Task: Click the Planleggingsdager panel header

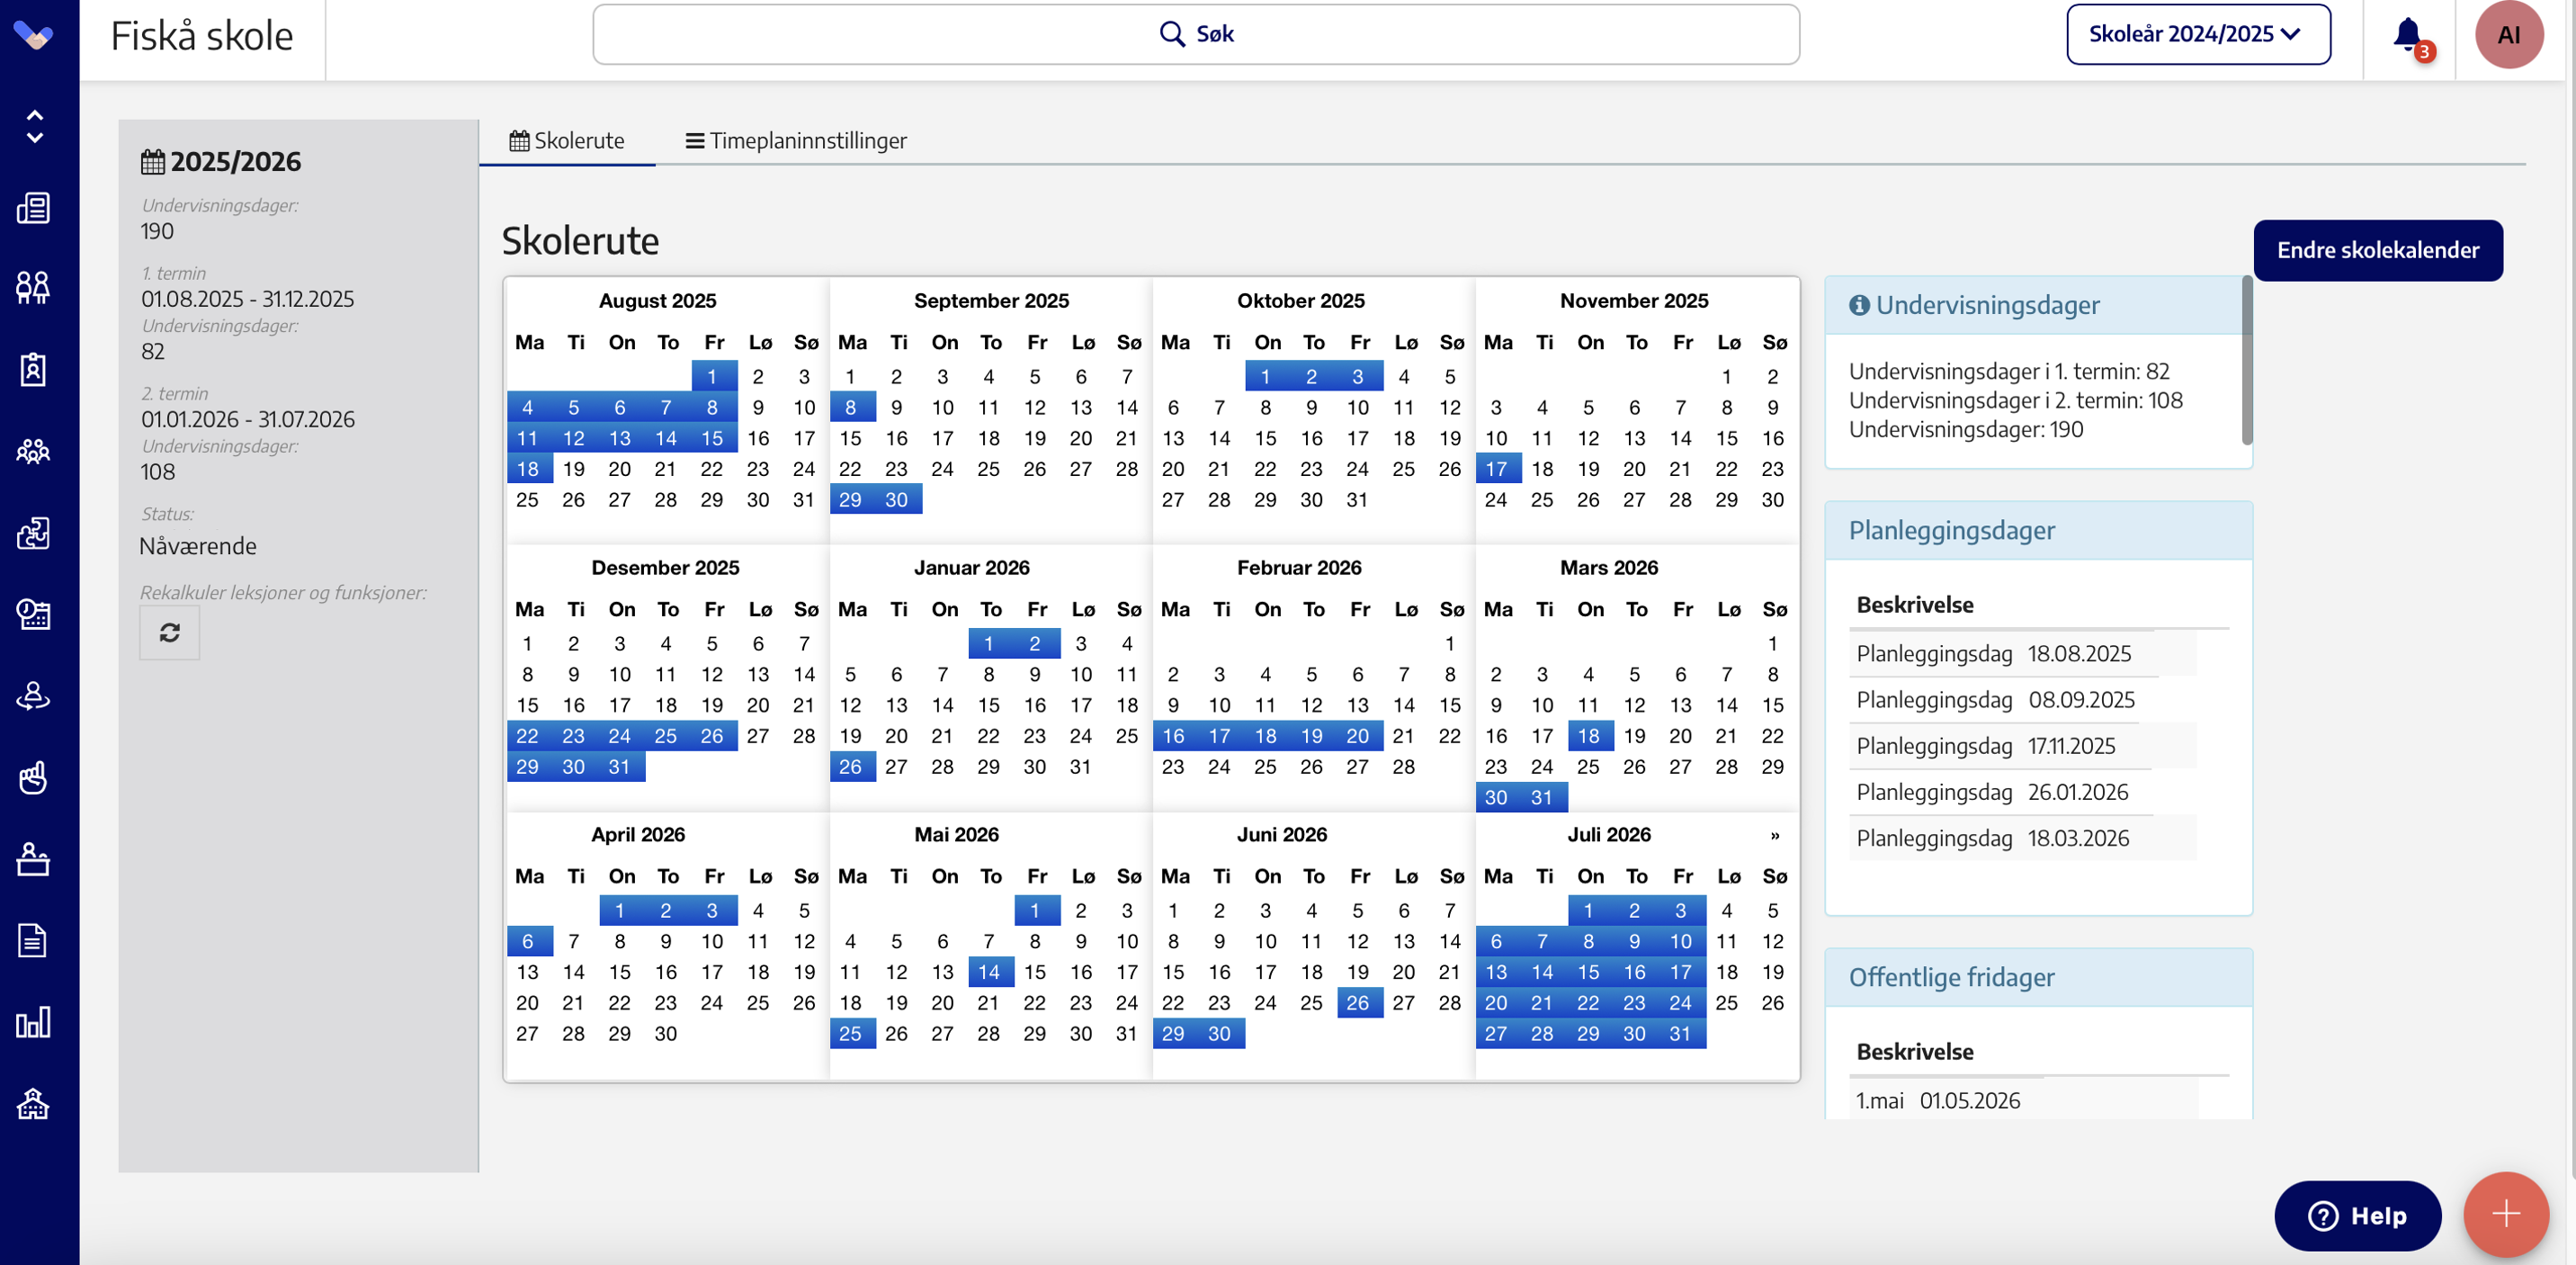Action: 2038,531
